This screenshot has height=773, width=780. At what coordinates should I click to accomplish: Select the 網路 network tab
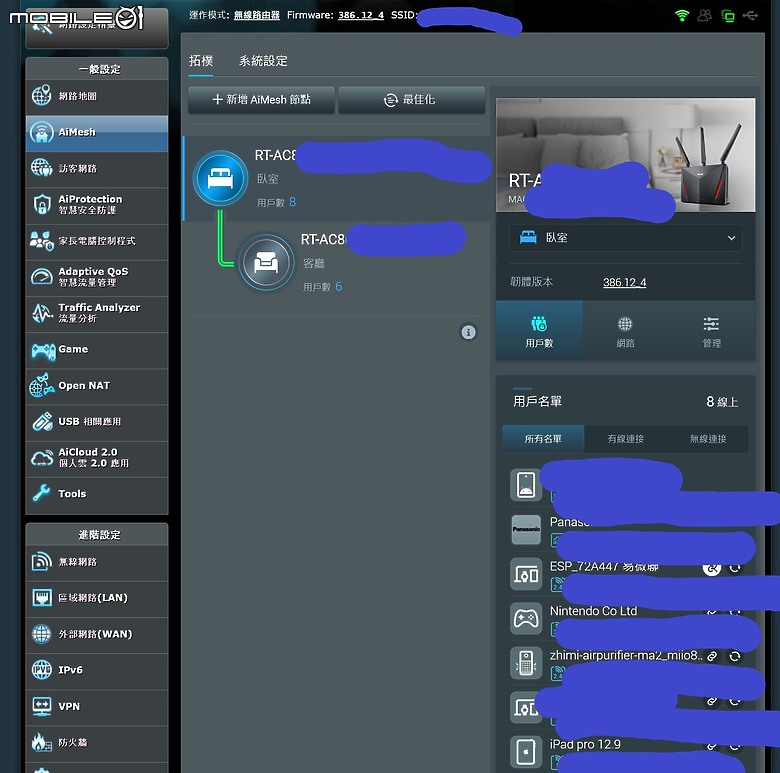[x=625, y=330]
